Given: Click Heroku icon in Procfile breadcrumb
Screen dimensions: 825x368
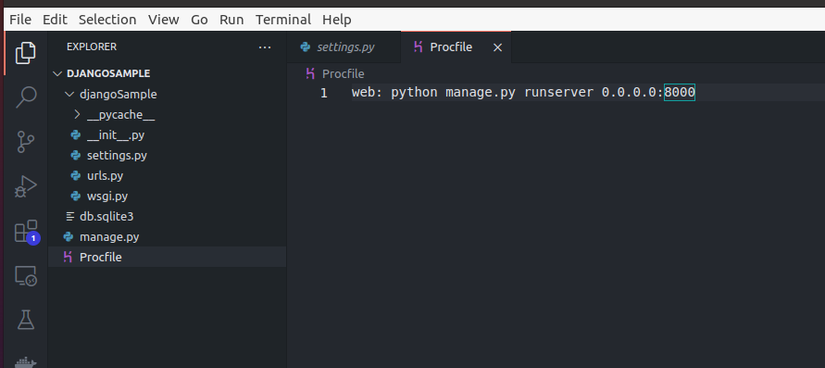Looking at the screenshot, I should (x=310, y=74).
